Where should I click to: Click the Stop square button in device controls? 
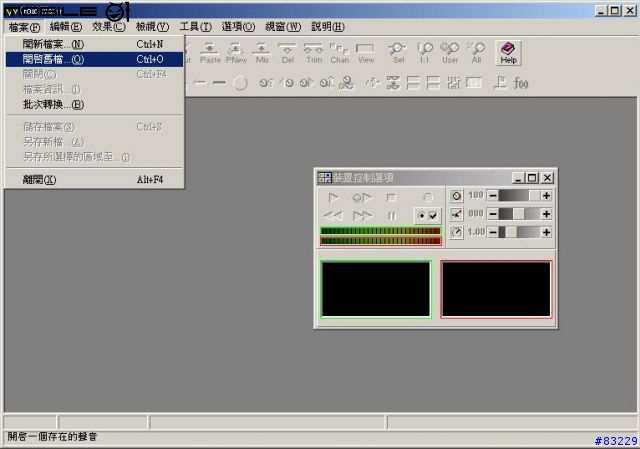coord(391,198)
